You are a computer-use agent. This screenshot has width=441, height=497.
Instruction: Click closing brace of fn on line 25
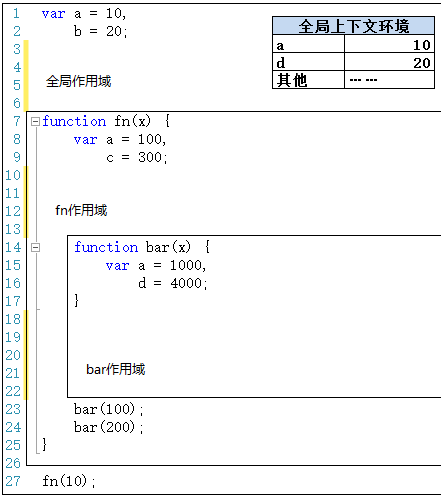click(44, 445)
